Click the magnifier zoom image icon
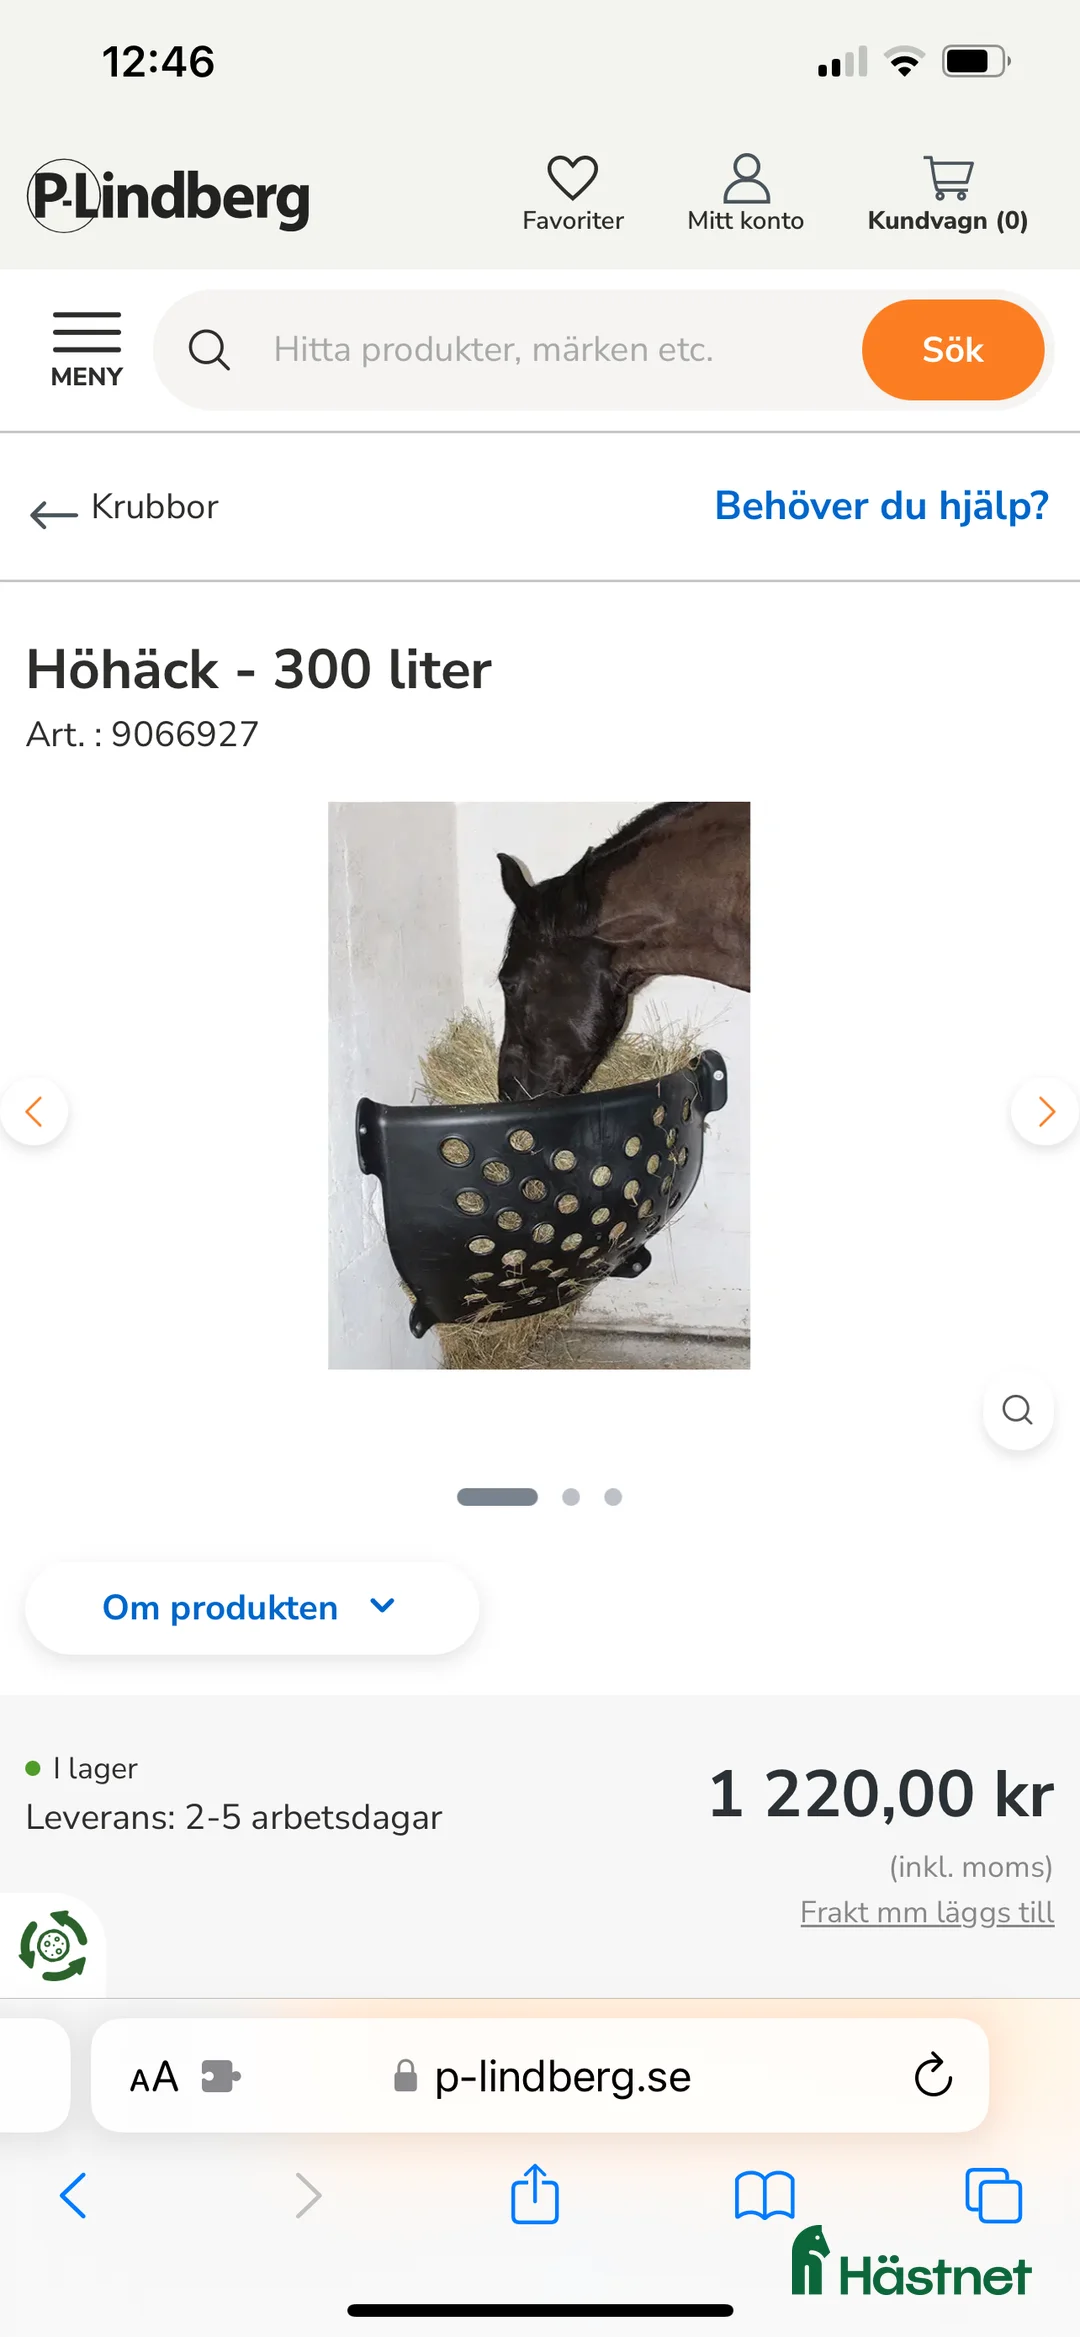Viewport: 1080px width, 2337px height. (1017, 1410)
